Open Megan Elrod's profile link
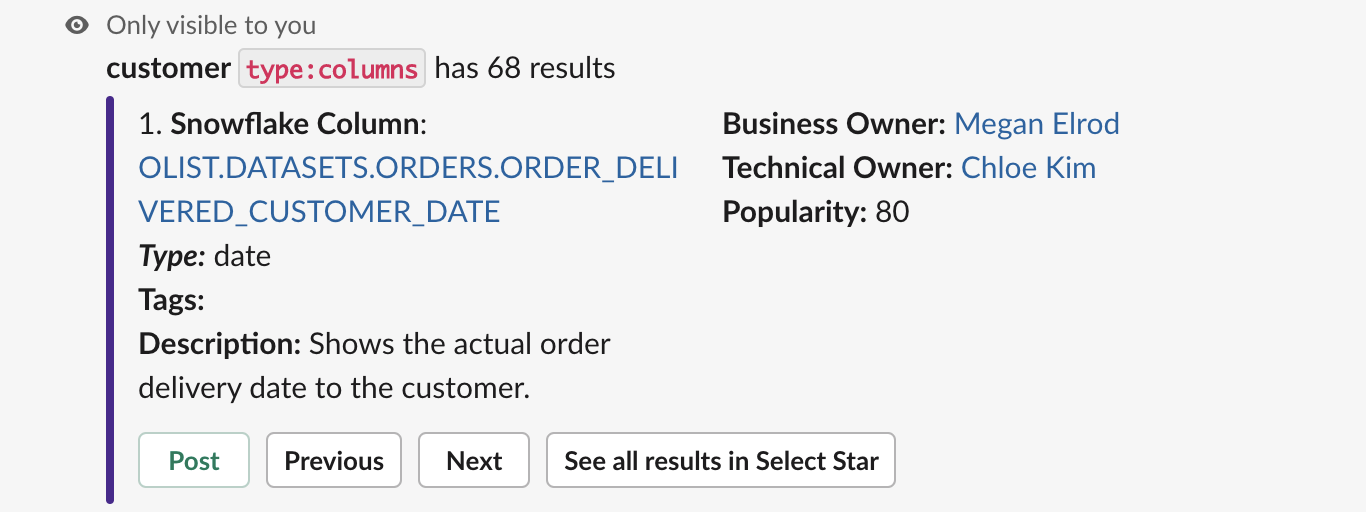This screenshot has height=512, width=1366. click(1037, 124)
